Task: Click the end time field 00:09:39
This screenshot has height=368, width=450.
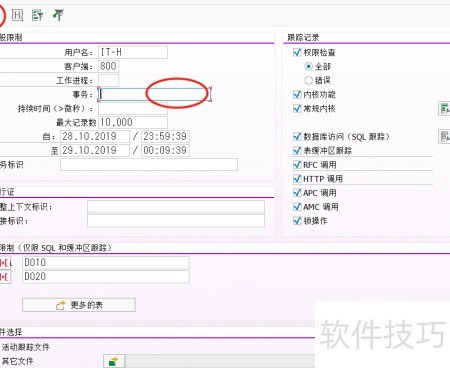Action: click(x=165, y=150)
